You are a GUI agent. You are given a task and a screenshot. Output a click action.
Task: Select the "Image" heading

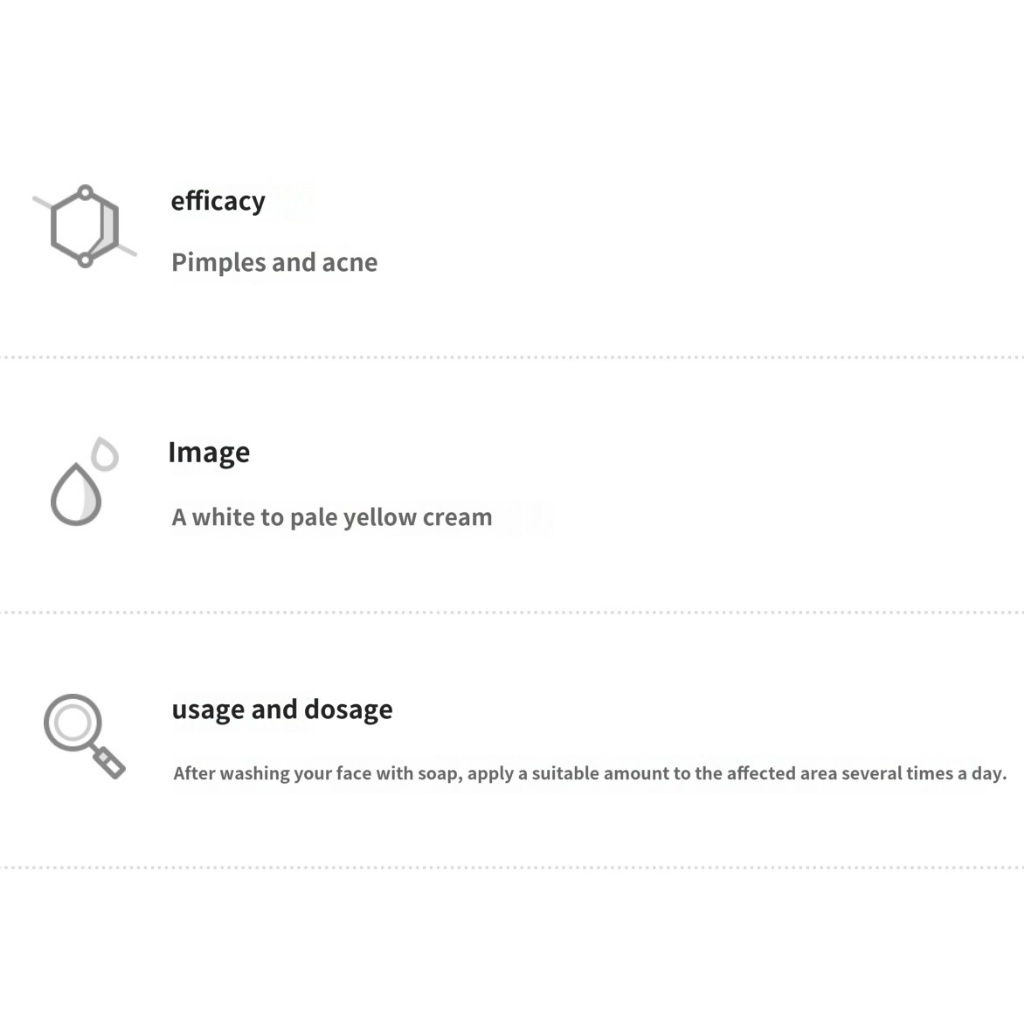(x=208, y=453)
